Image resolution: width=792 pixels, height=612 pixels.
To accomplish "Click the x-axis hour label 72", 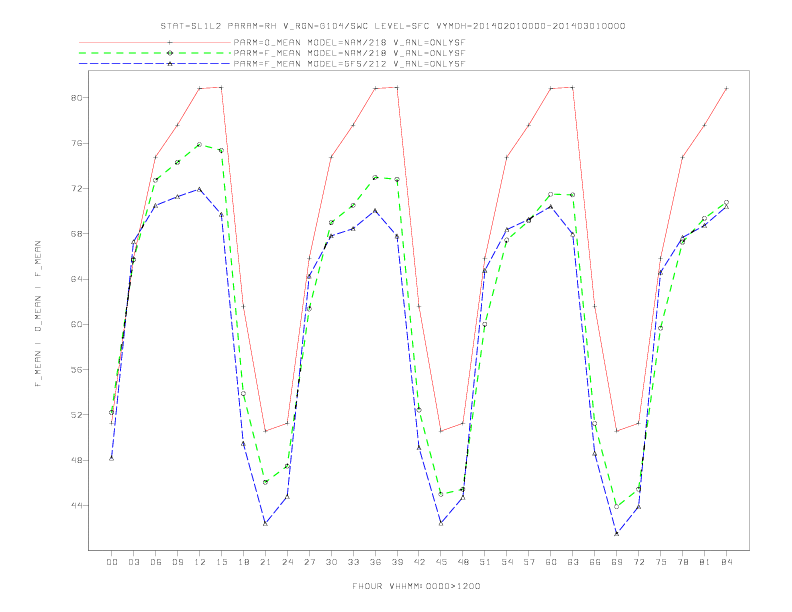I will click(x=639, y=562).
